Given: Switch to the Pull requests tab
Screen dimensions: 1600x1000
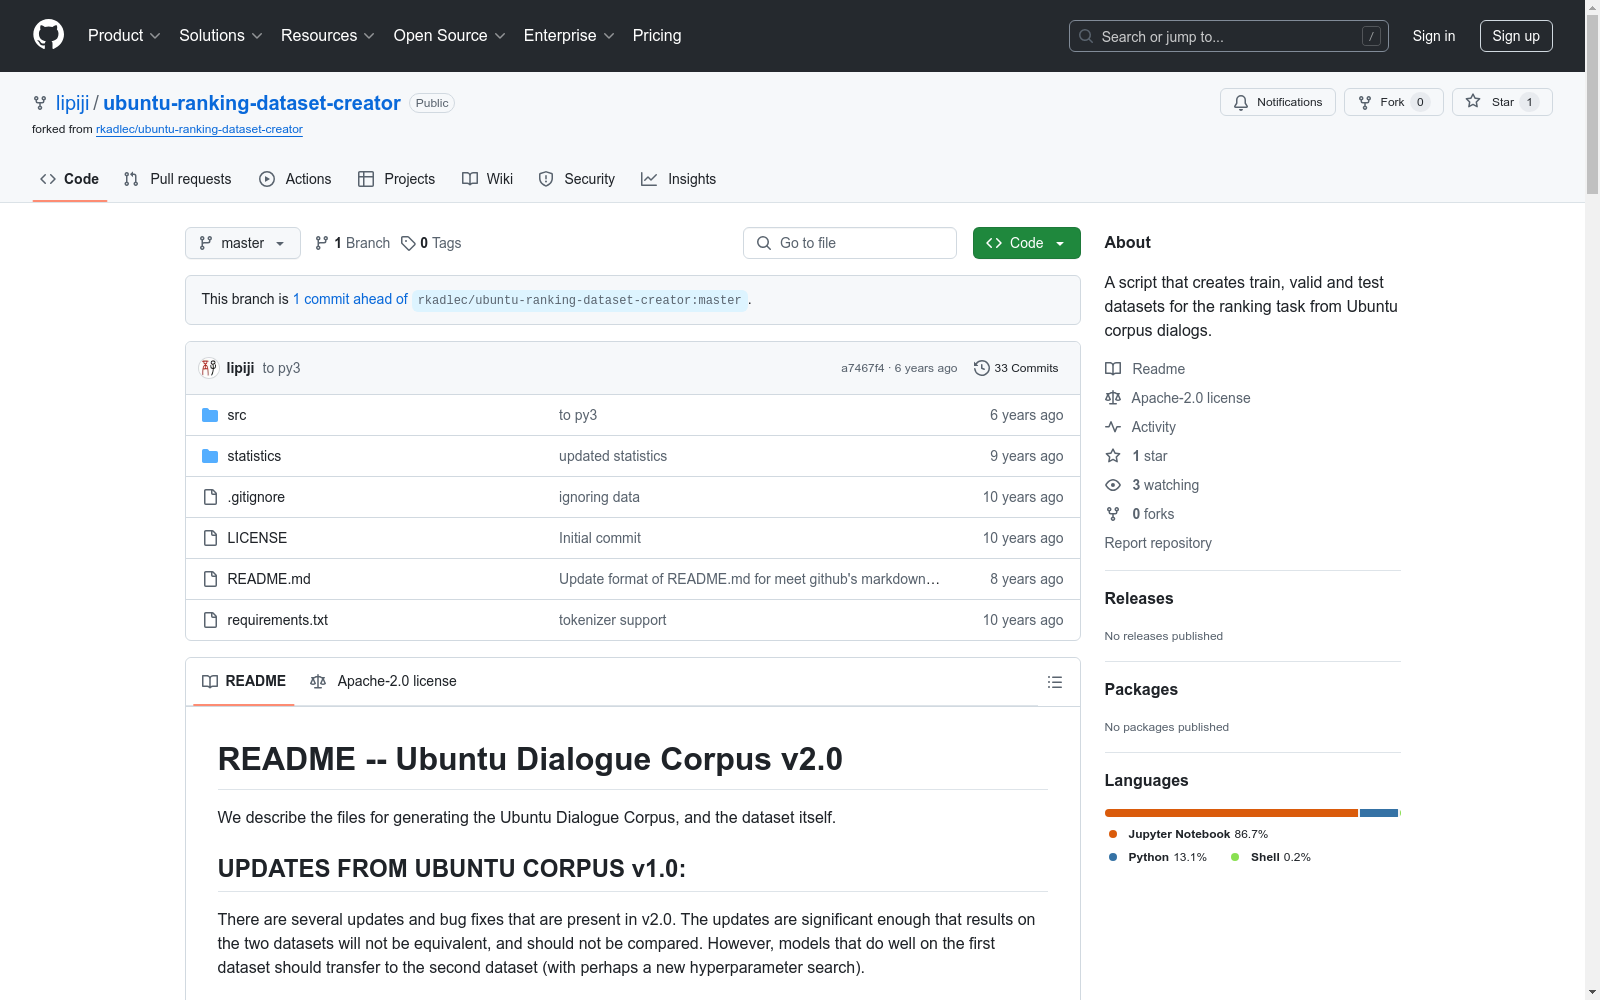Looking at the screenshot, I should (x=178, y=179).
